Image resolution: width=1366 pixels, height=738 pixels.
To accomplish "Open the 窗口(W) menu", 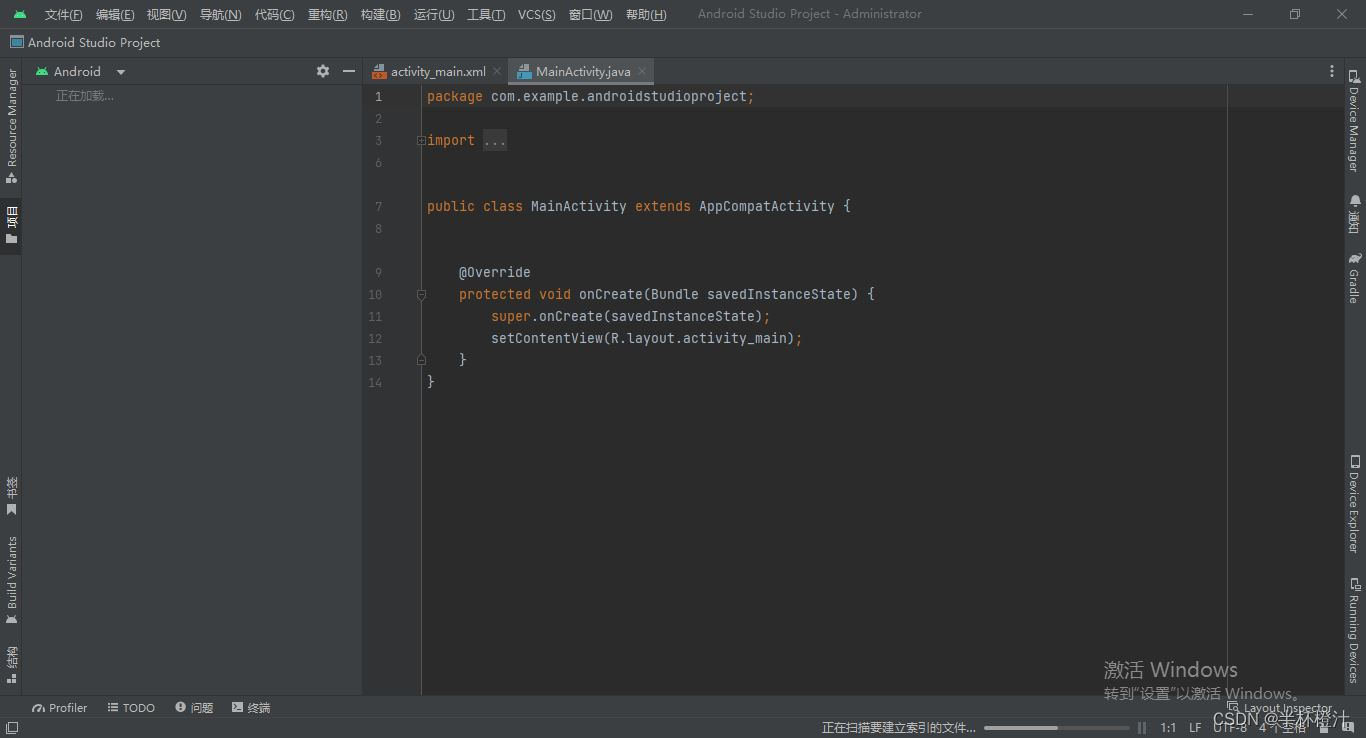I will [590, 14].
